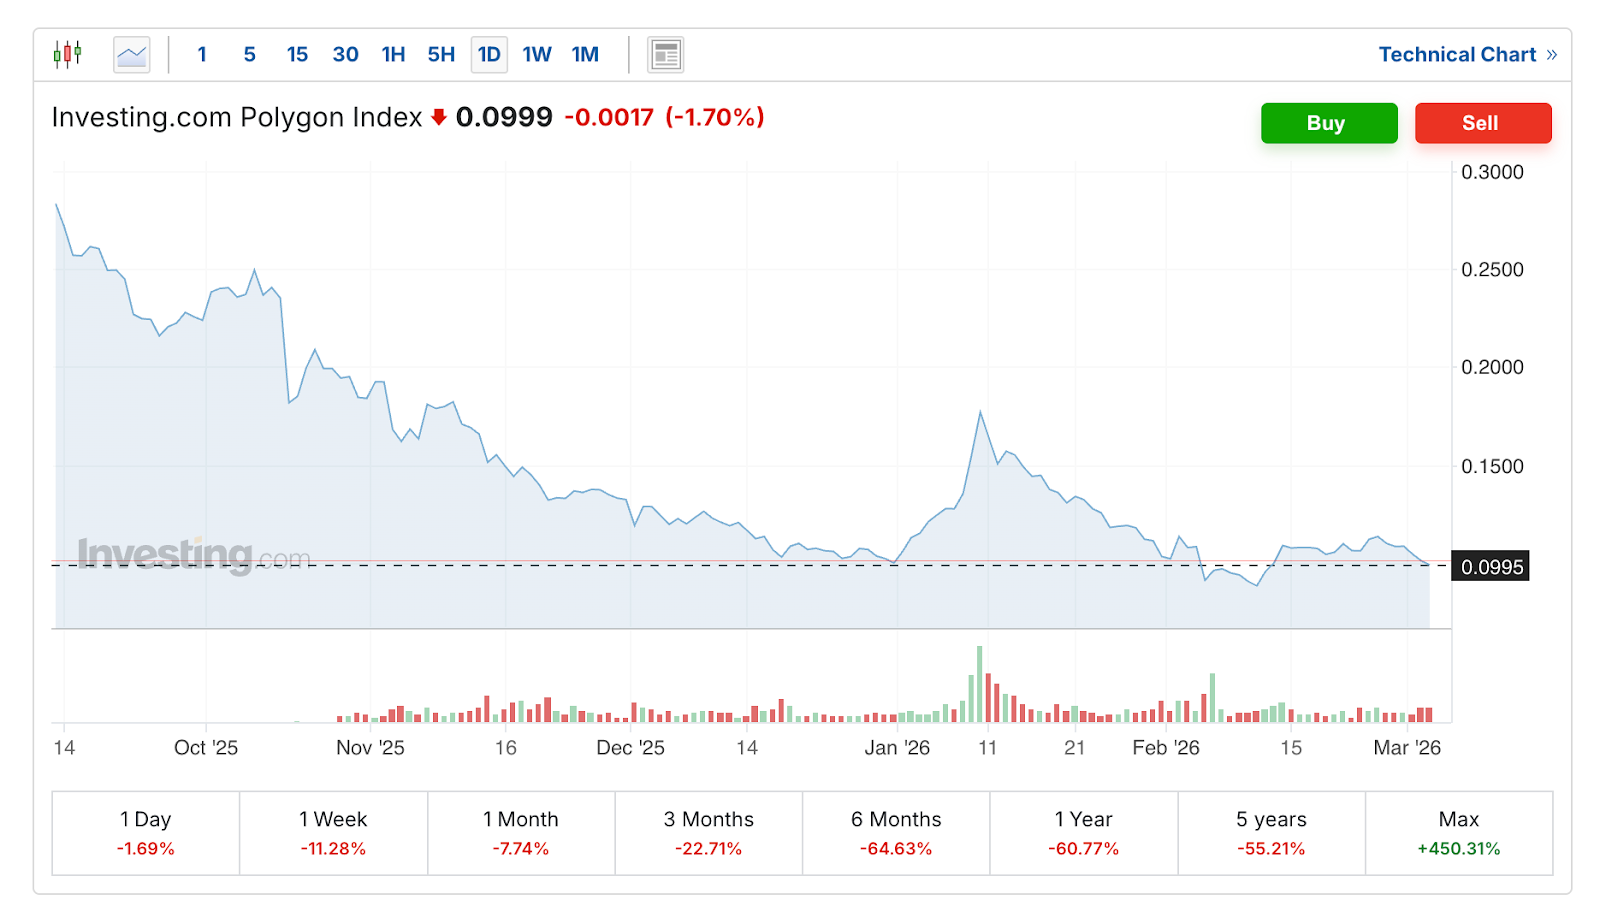
Task: Show 5 years performance range
Action: pos(1271,833)
